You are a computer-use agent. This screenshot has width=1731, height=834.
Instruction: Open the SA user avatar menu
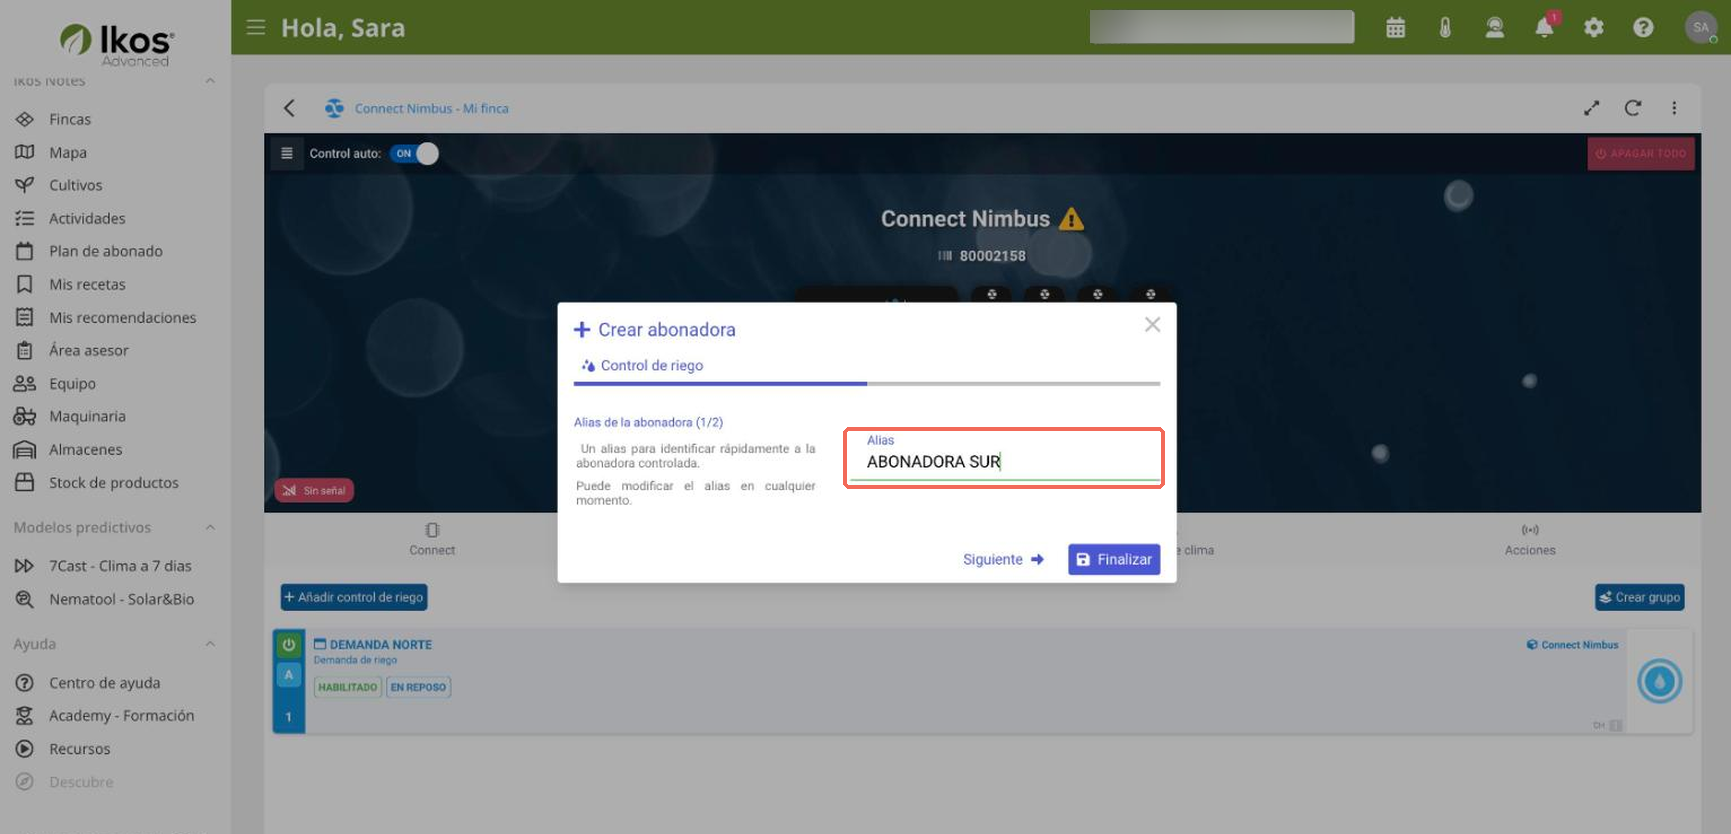click(1701, 27)
